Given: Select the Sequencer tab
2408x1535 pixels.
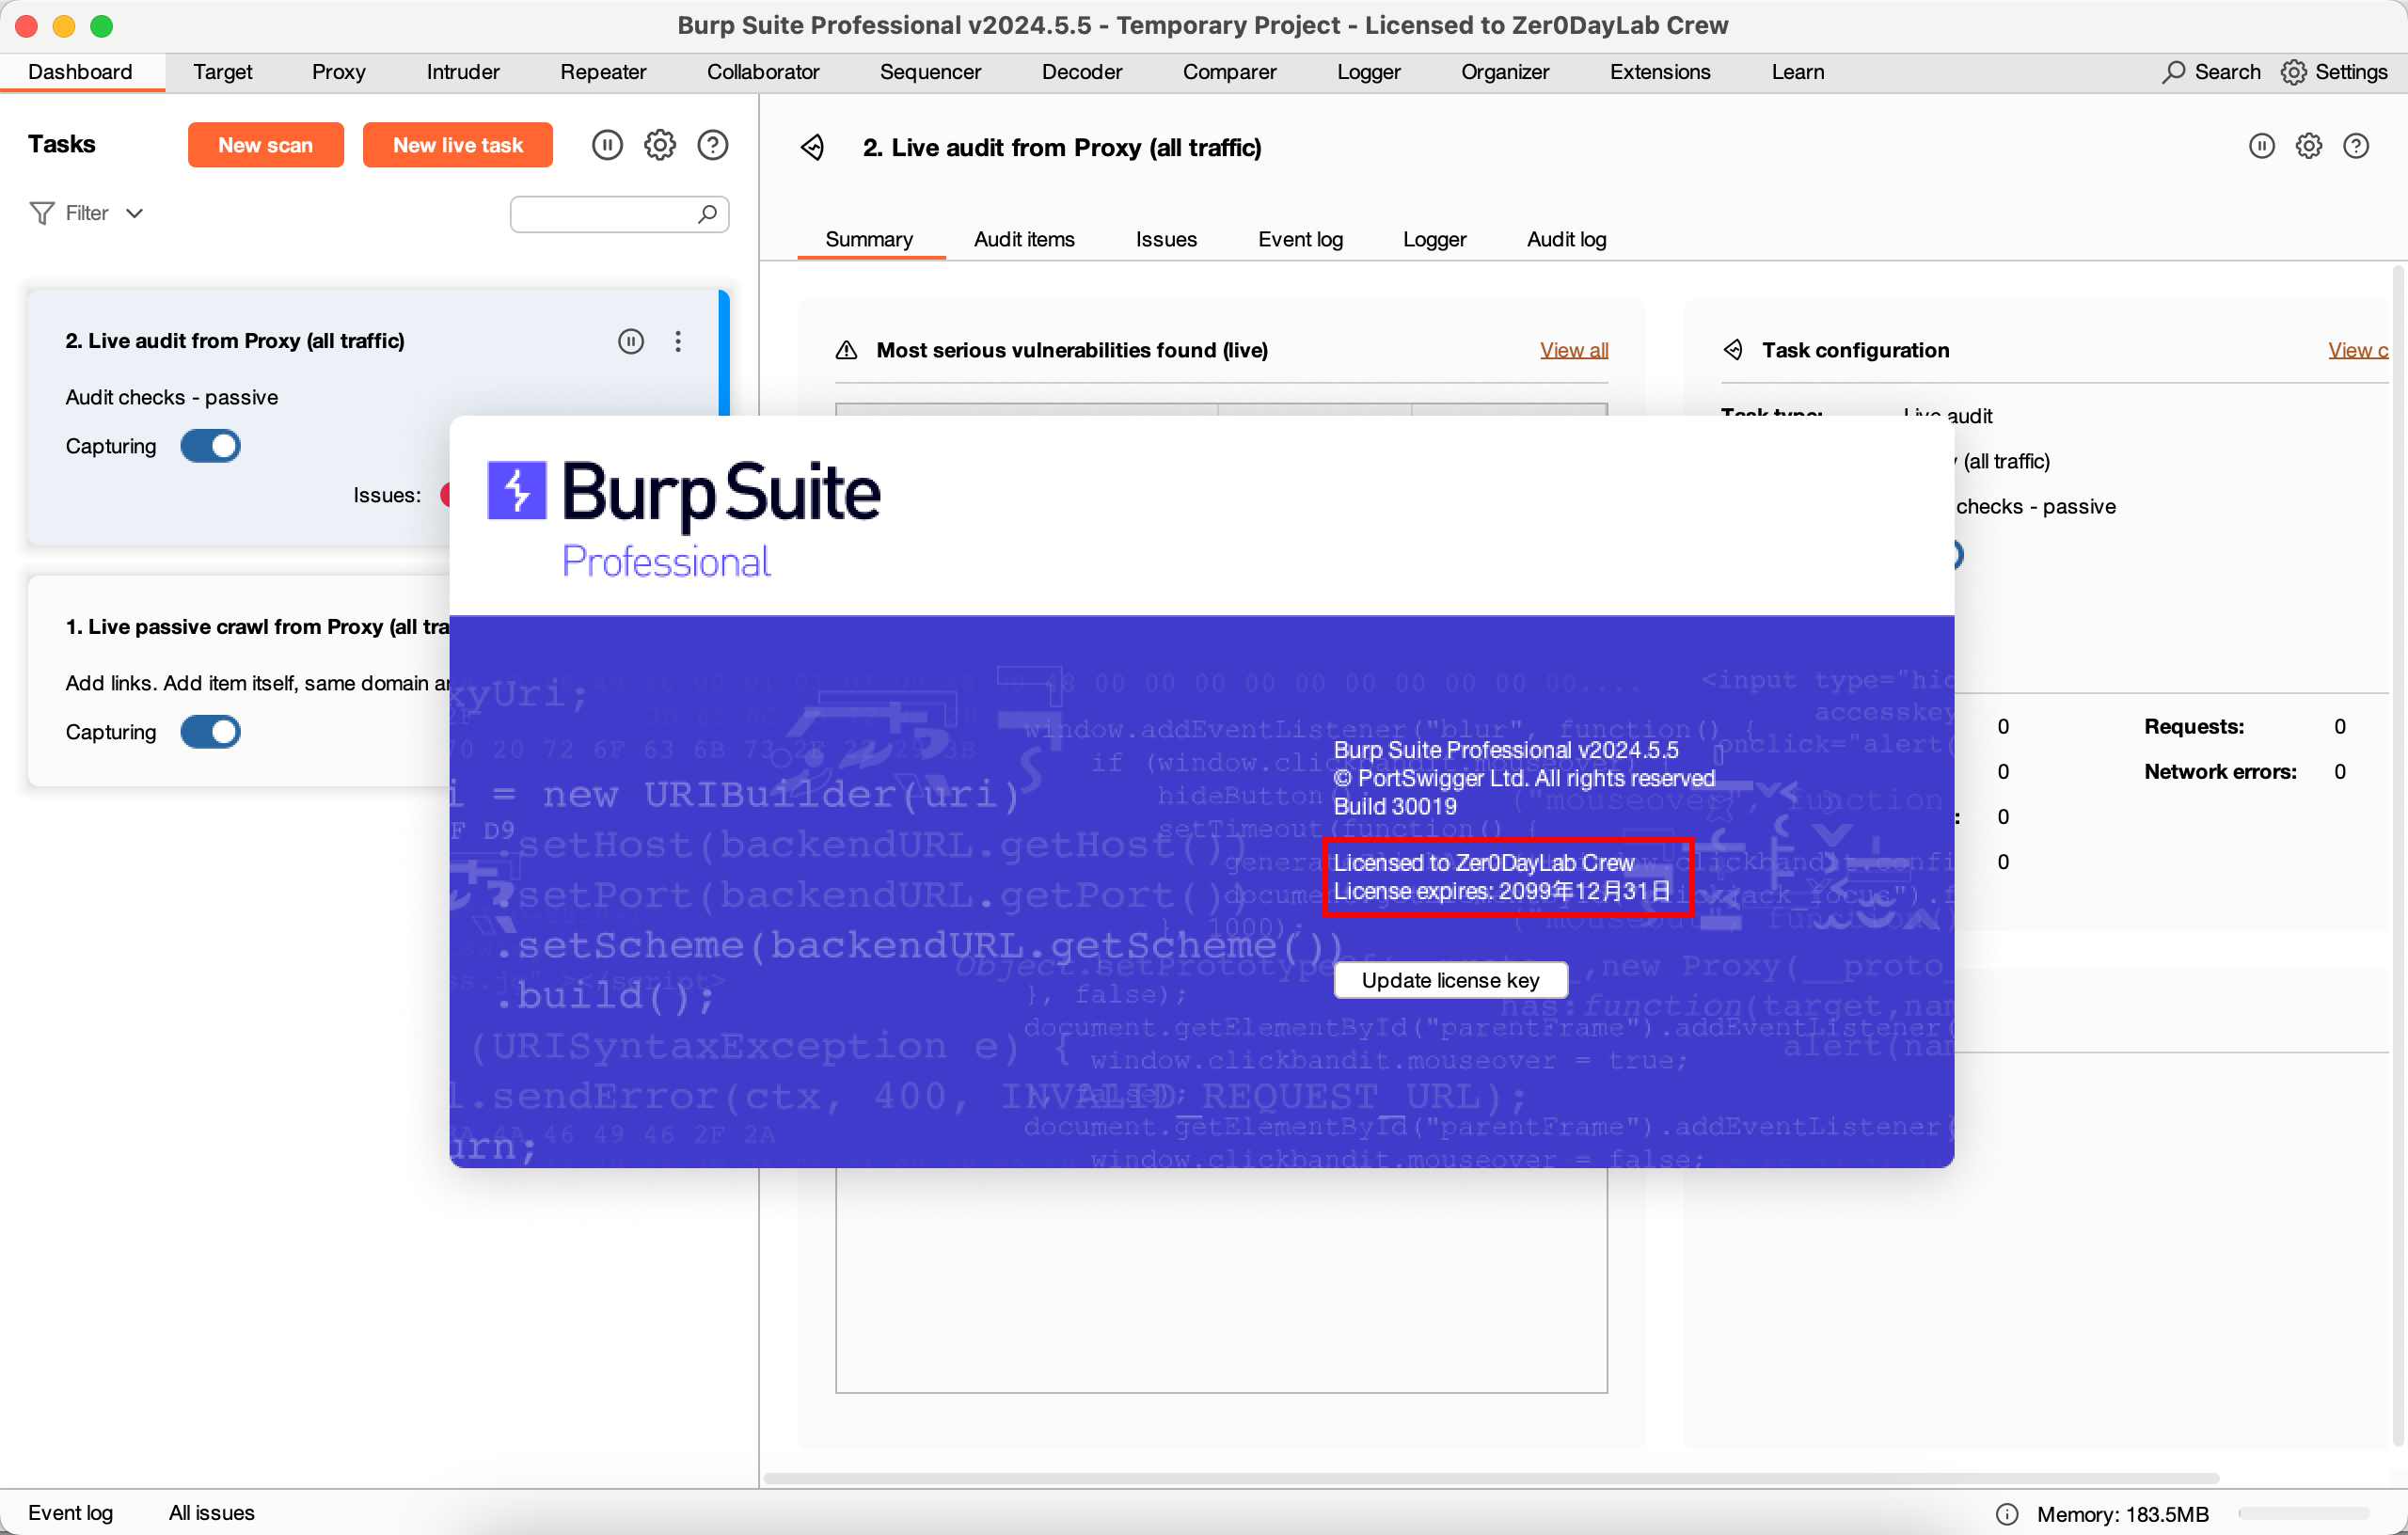Looking at the screenshot, I should (x=930, y=72).
